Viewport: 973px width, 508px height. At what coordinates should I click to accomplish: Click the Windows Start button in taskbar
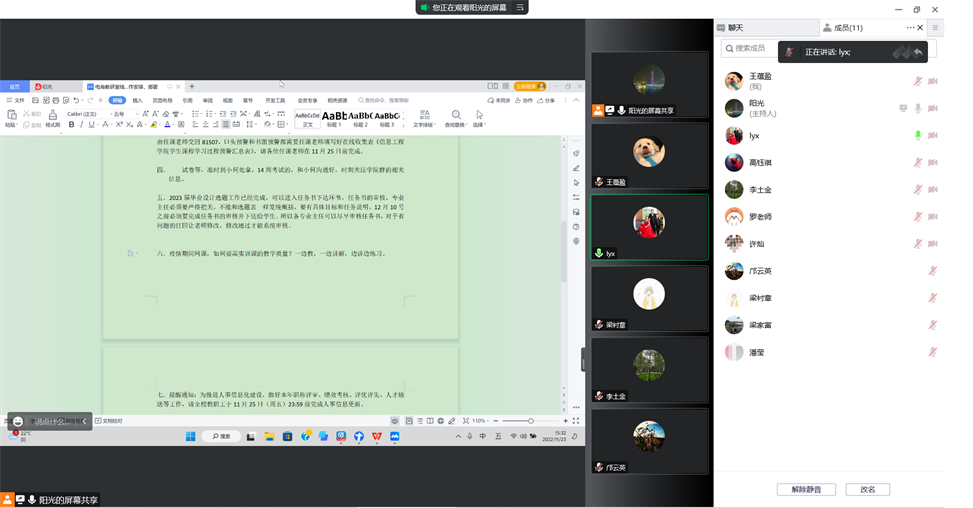[x=190, y=436]
